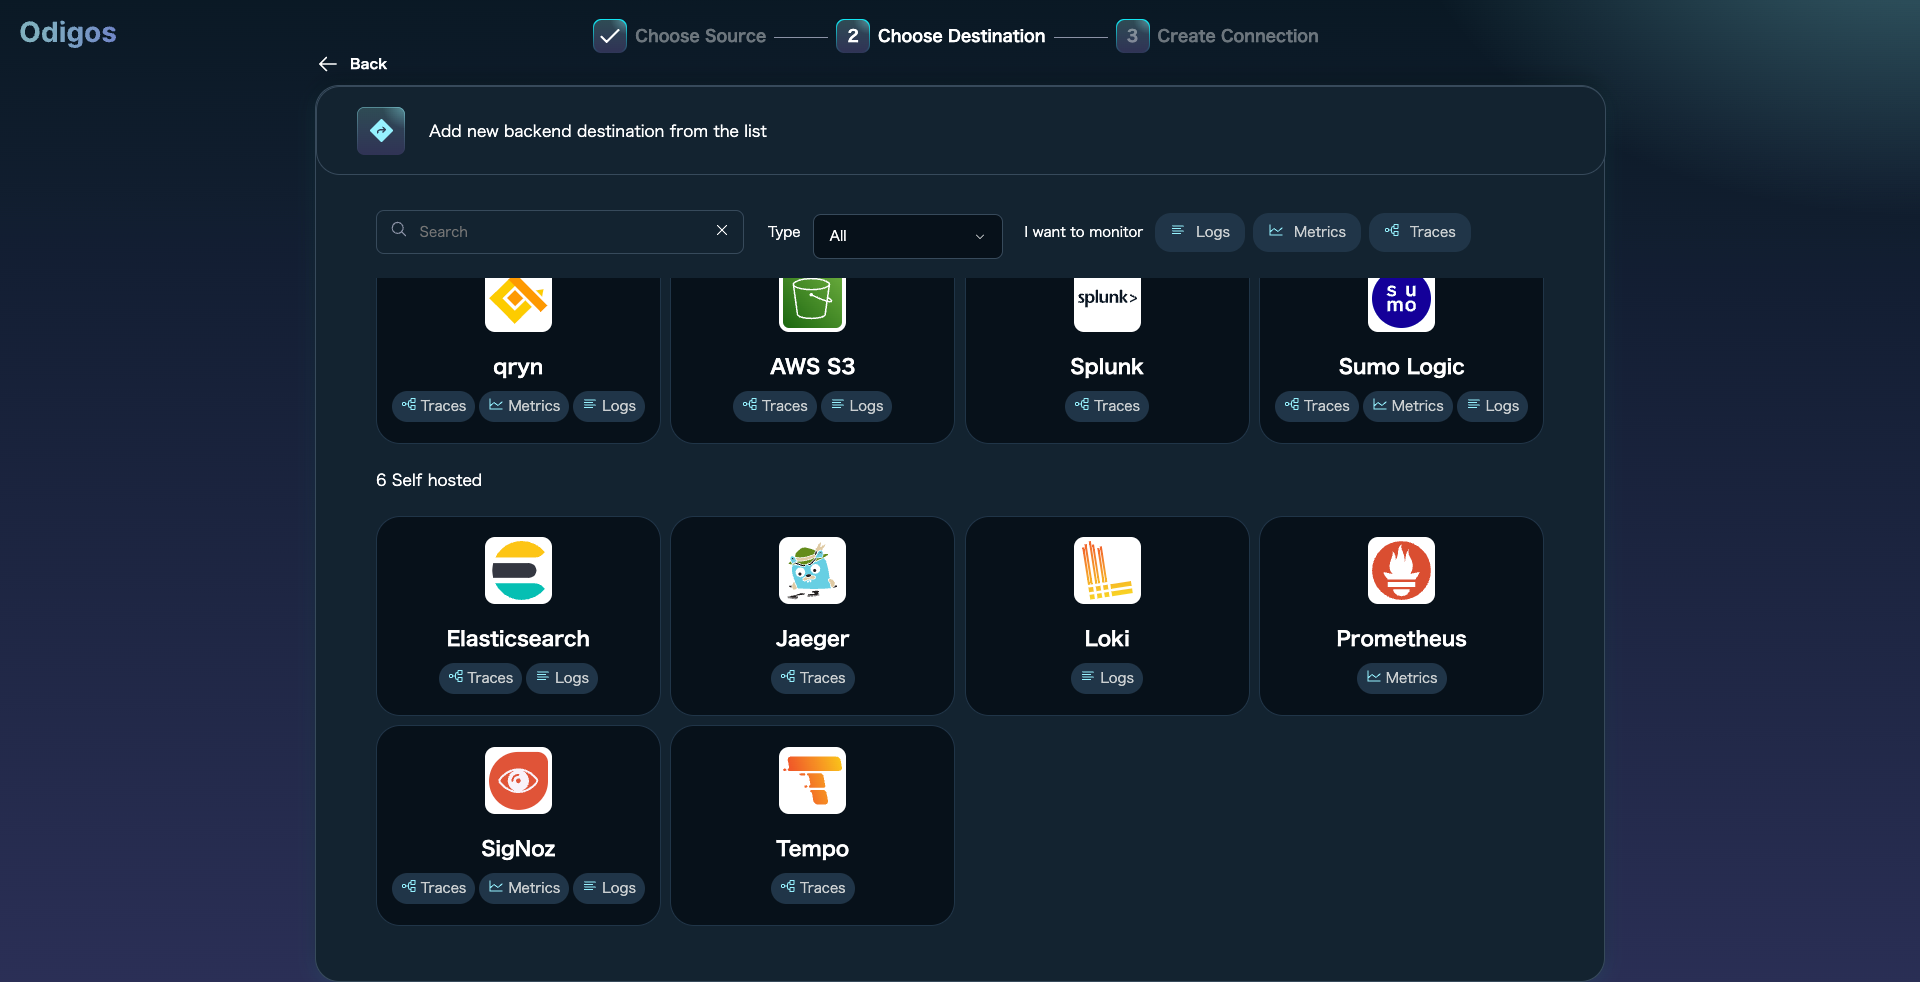
Task: Select the Loki logo icon
Action: pos(1107,570)
